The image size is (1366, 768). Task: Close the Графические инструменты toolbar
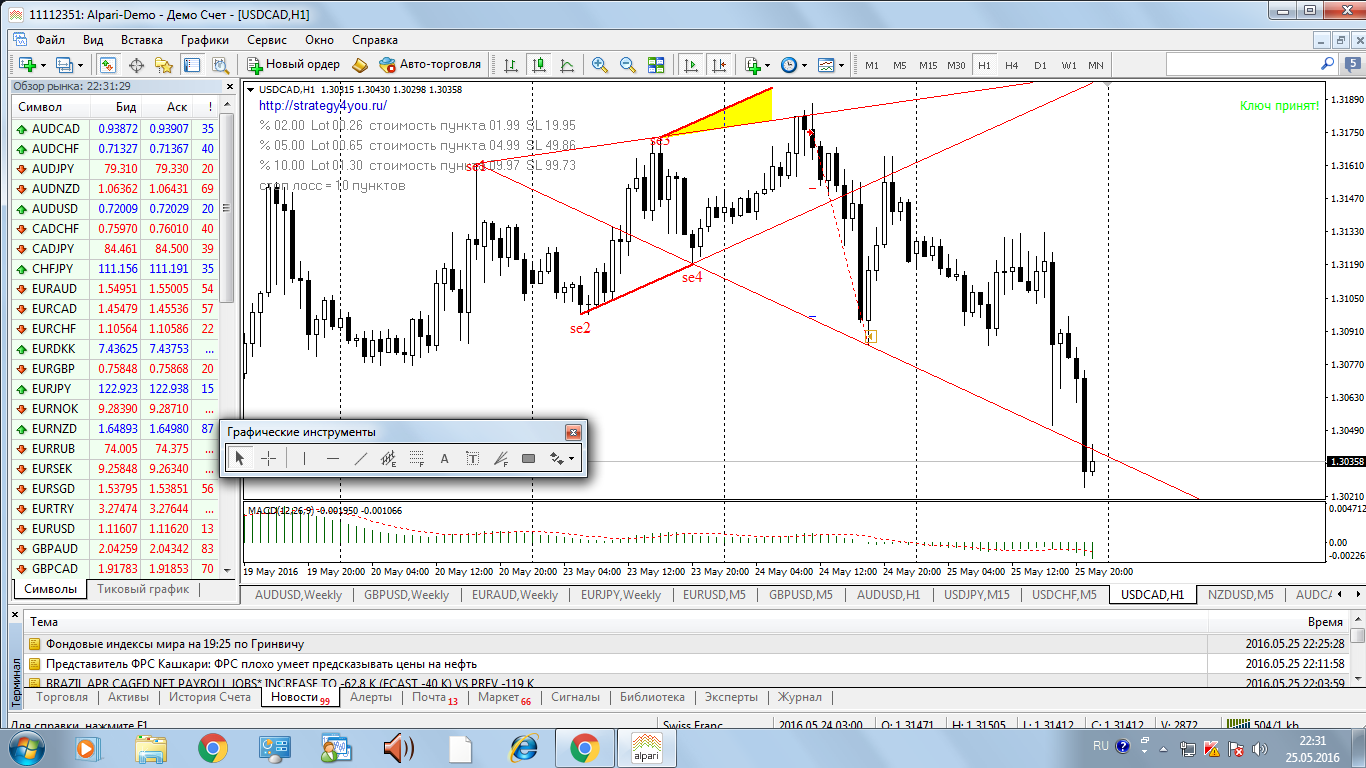573,432
